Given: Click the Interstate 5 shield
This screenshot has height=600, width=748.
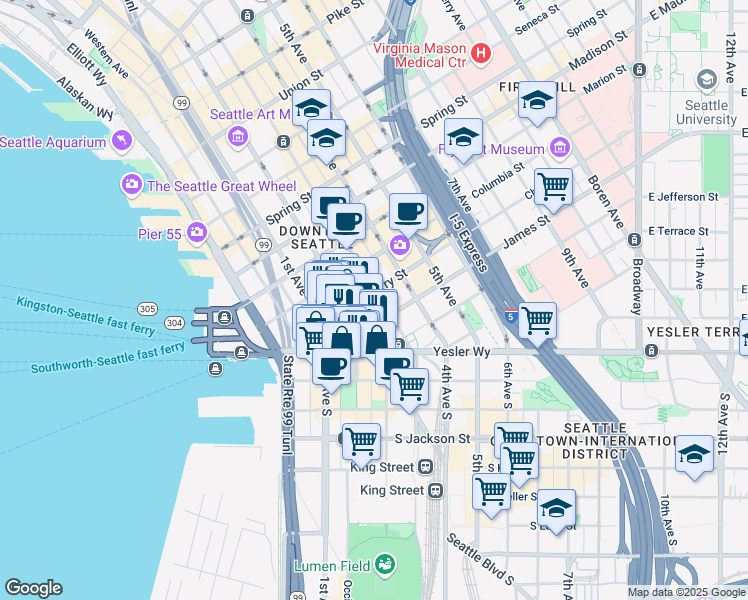Looking at the screenshot, I should pyautogui.click(x=511, y=316).
